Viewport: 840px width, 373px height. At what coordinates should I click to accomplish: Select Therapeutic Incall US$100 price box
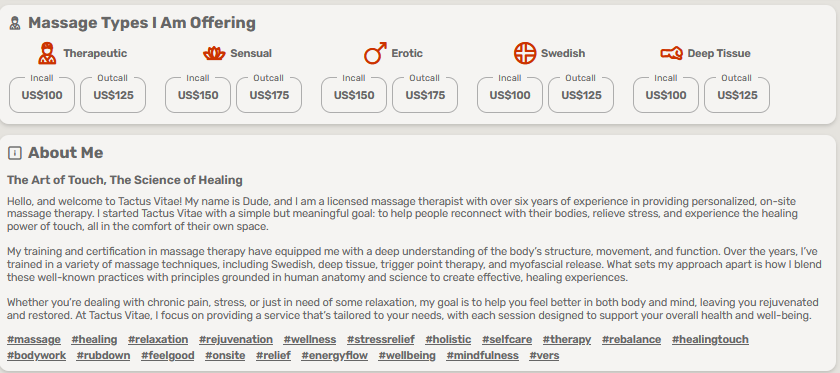pyautogui.click(x=42, y=94)
